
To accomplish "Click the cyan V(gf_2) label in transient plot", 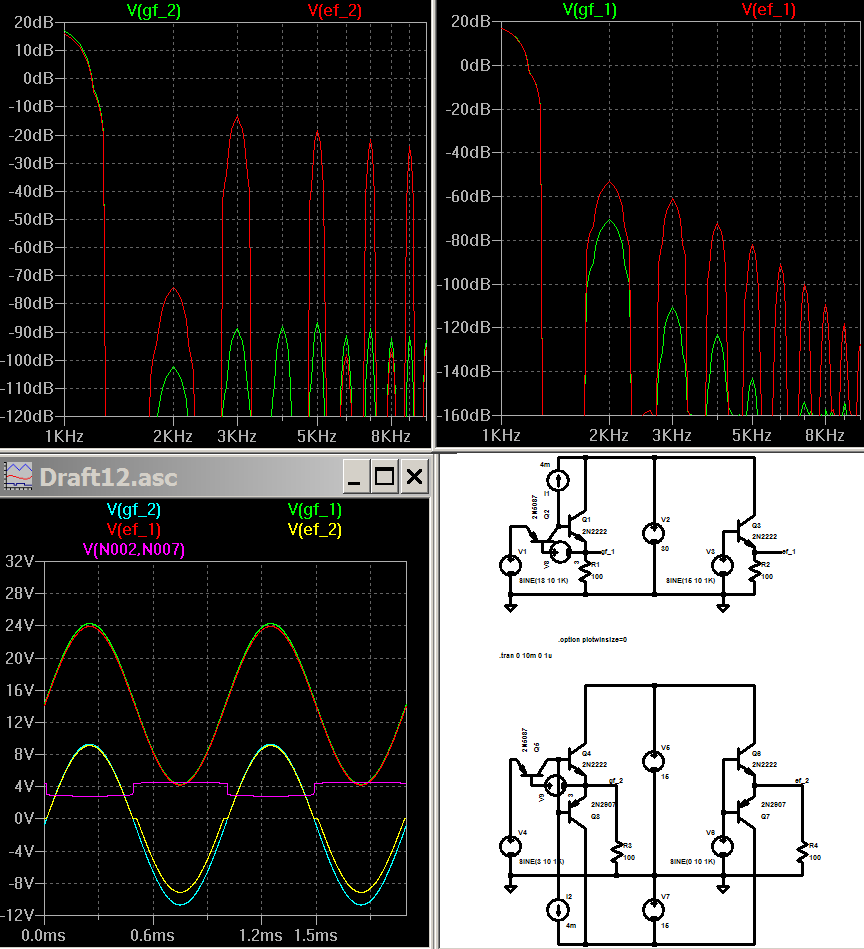I will (x=134, y=510).
